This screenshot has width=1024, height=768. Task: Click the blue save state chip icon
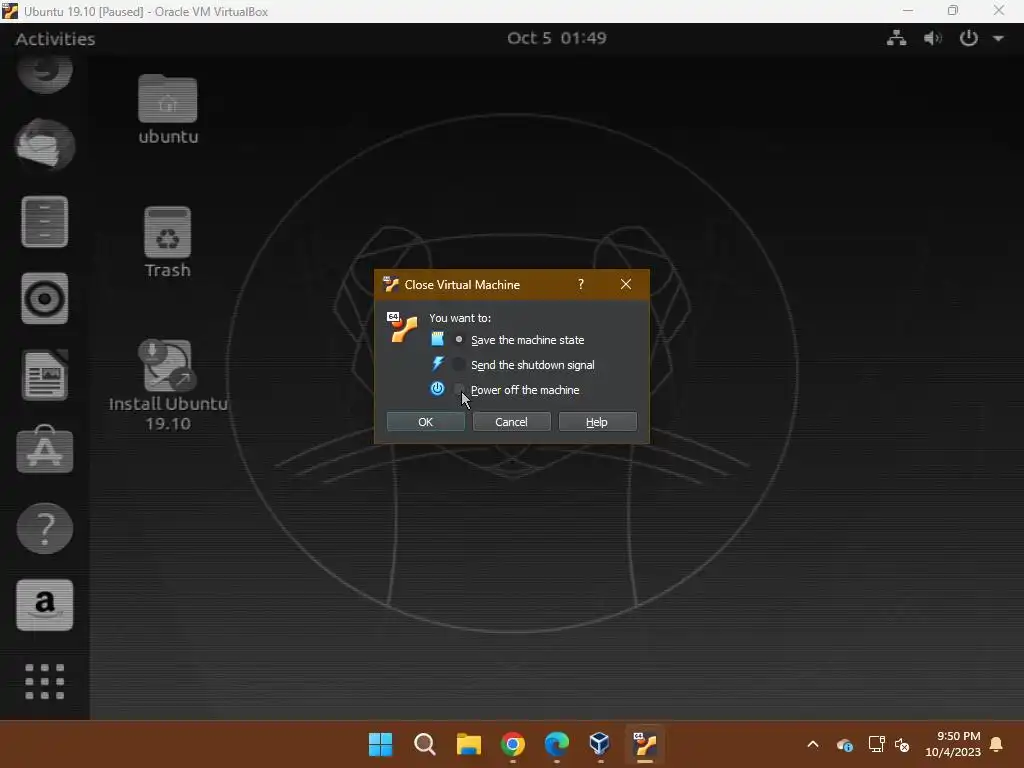click(x=438, y=339)
